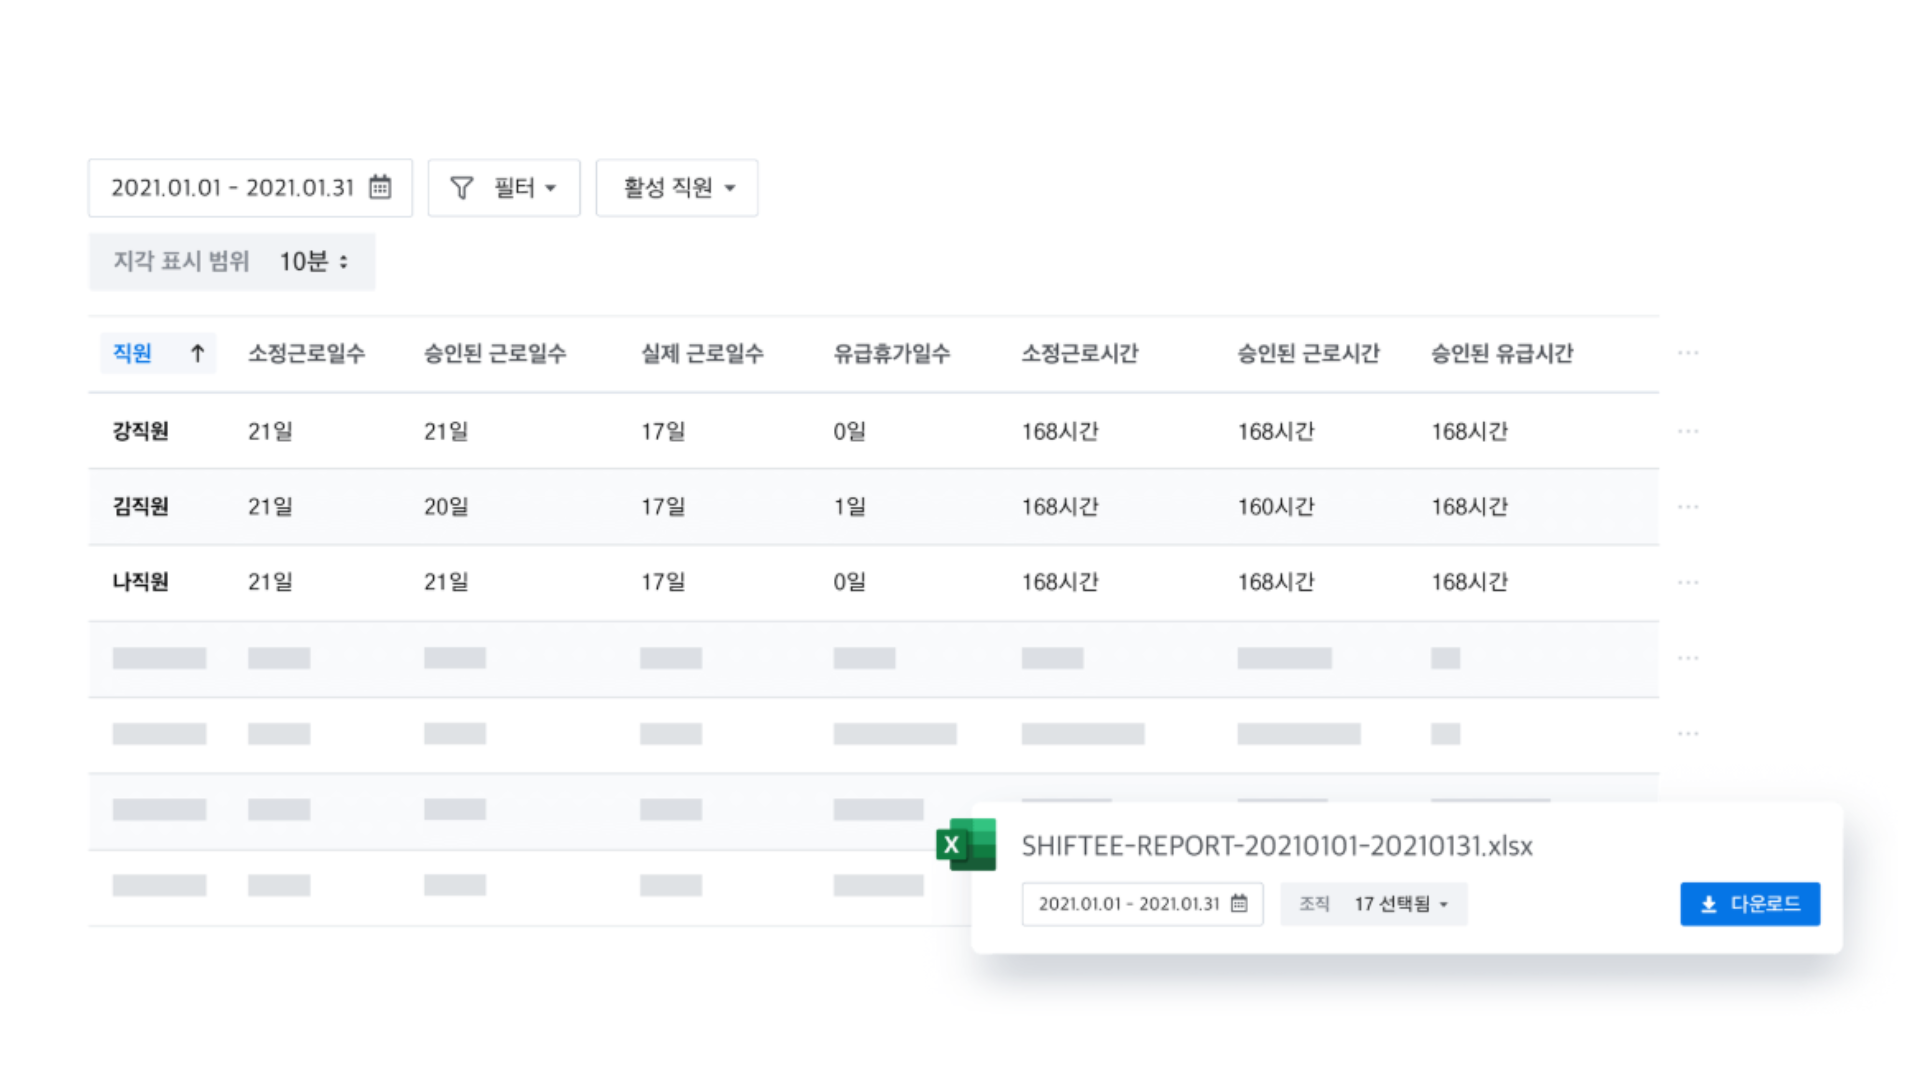Viewport: 1920px width, 1080px height.
Task: Click calendar icon in main date range
Action: point(380,187)
